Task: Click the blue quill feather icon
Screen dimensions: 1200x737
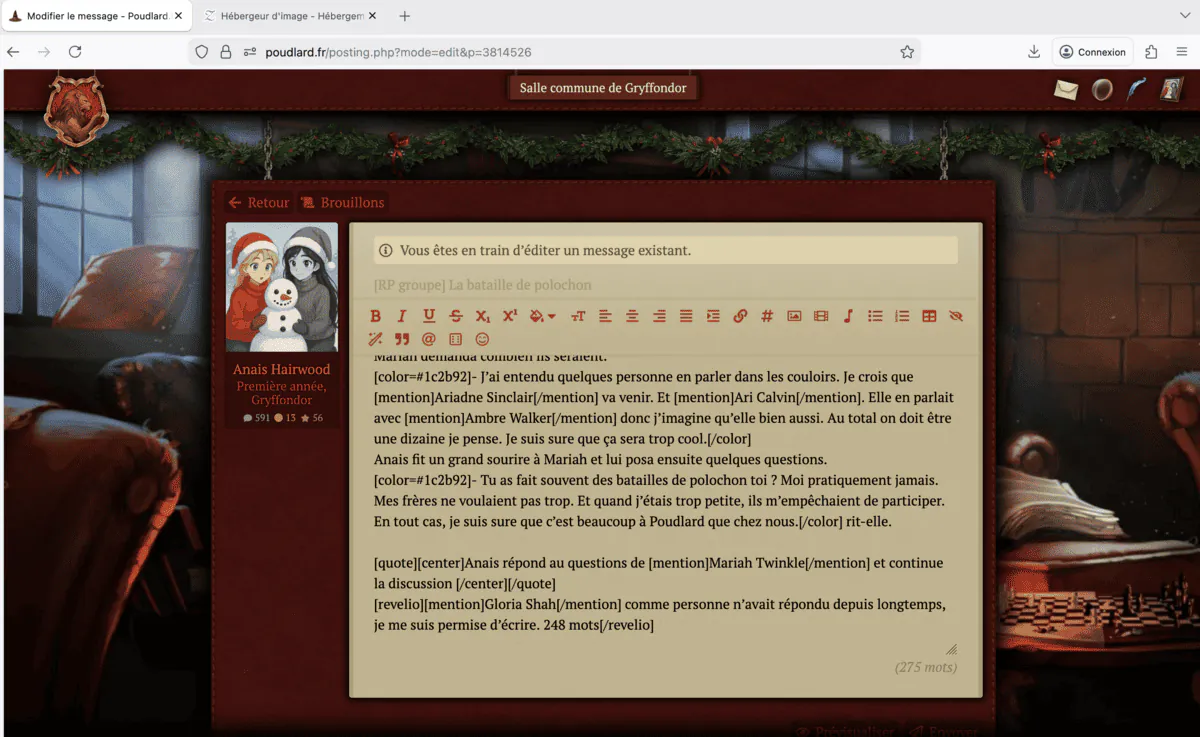Action: point(1136,90)
